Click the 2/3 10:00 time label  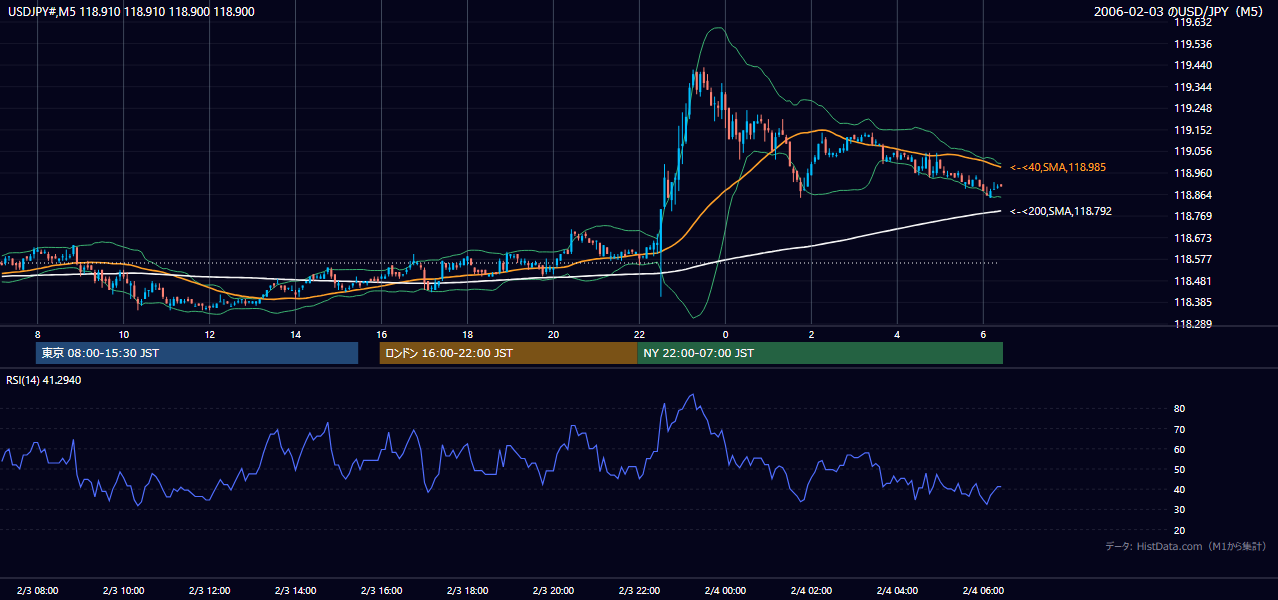click(x=123, y=590)
